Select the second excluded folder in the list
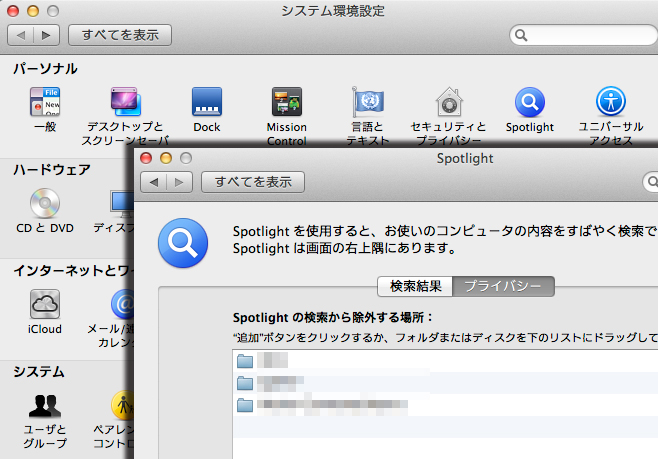 pyautogui.click(x=445, y=383)
